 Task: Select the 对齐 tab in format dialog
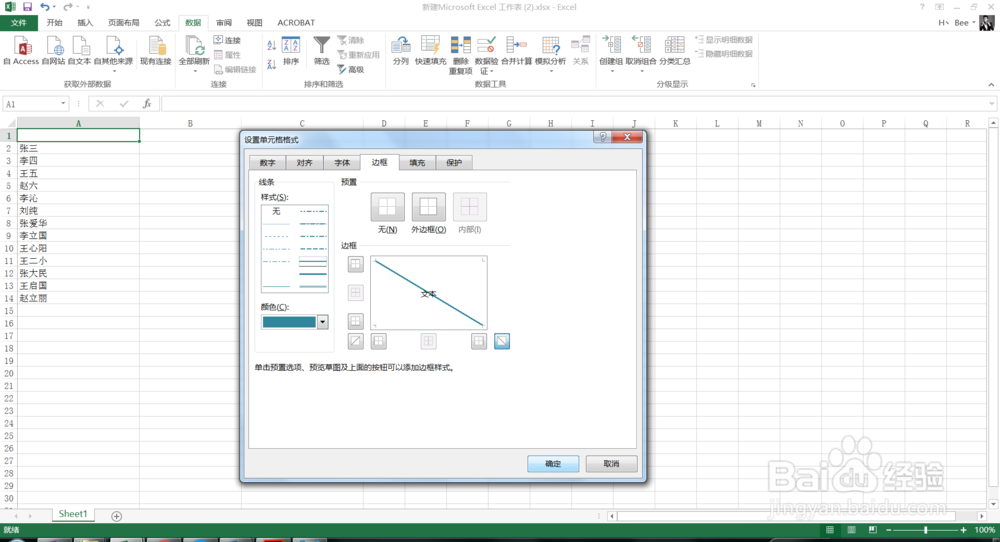(304, 163)
